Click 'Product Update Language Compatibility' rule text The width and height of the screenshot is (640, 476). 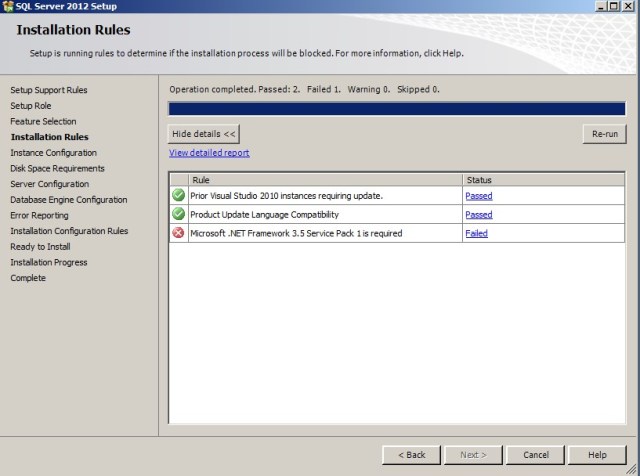[264, 215]
